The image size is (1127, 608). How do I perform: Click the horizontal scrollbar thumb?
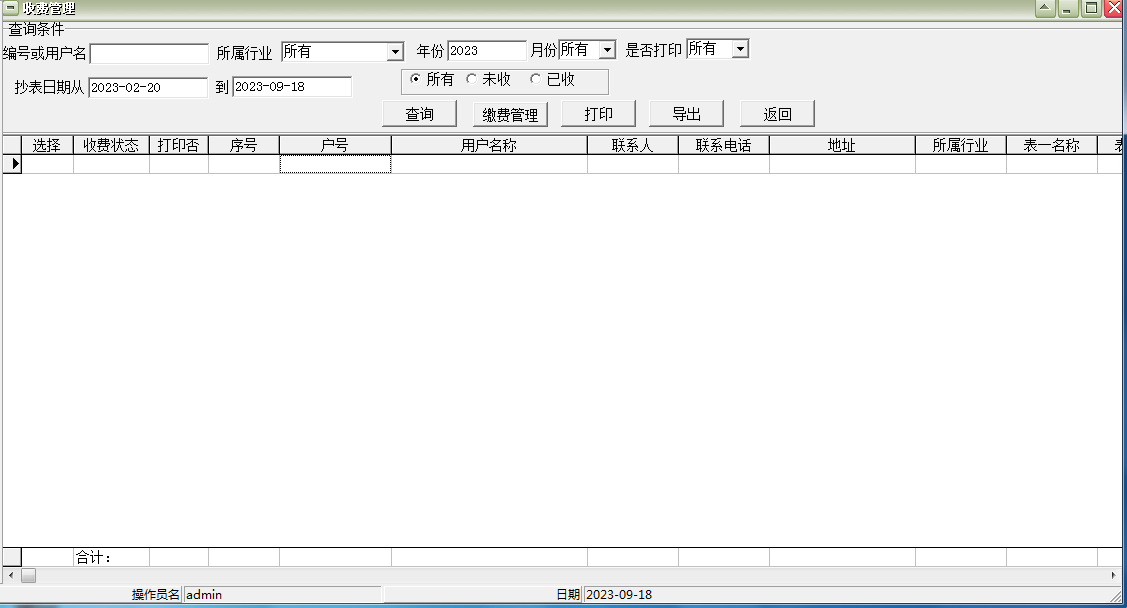coord(28,576)
